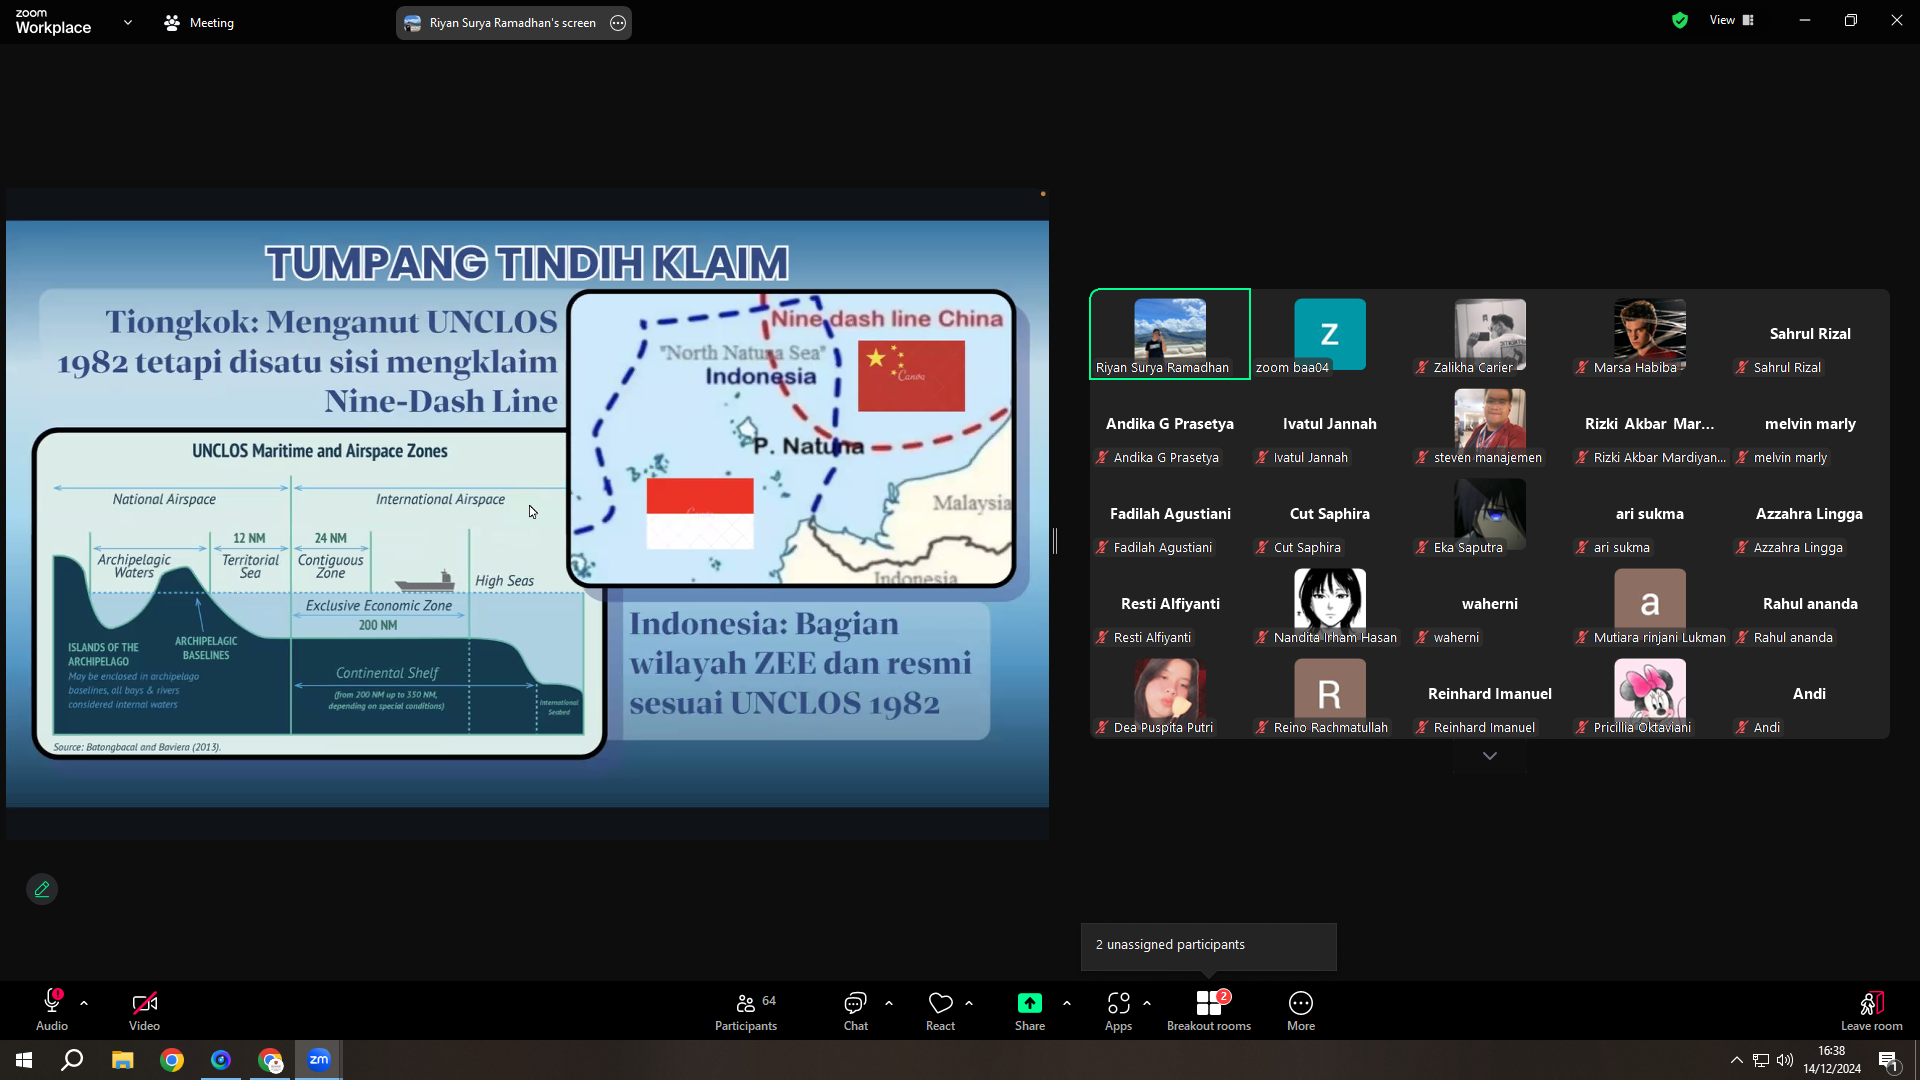This screenshot has width=1920, height=1080.
Task: Click the 2 unassigned participants notice
Action: (x=1209, y=946)
